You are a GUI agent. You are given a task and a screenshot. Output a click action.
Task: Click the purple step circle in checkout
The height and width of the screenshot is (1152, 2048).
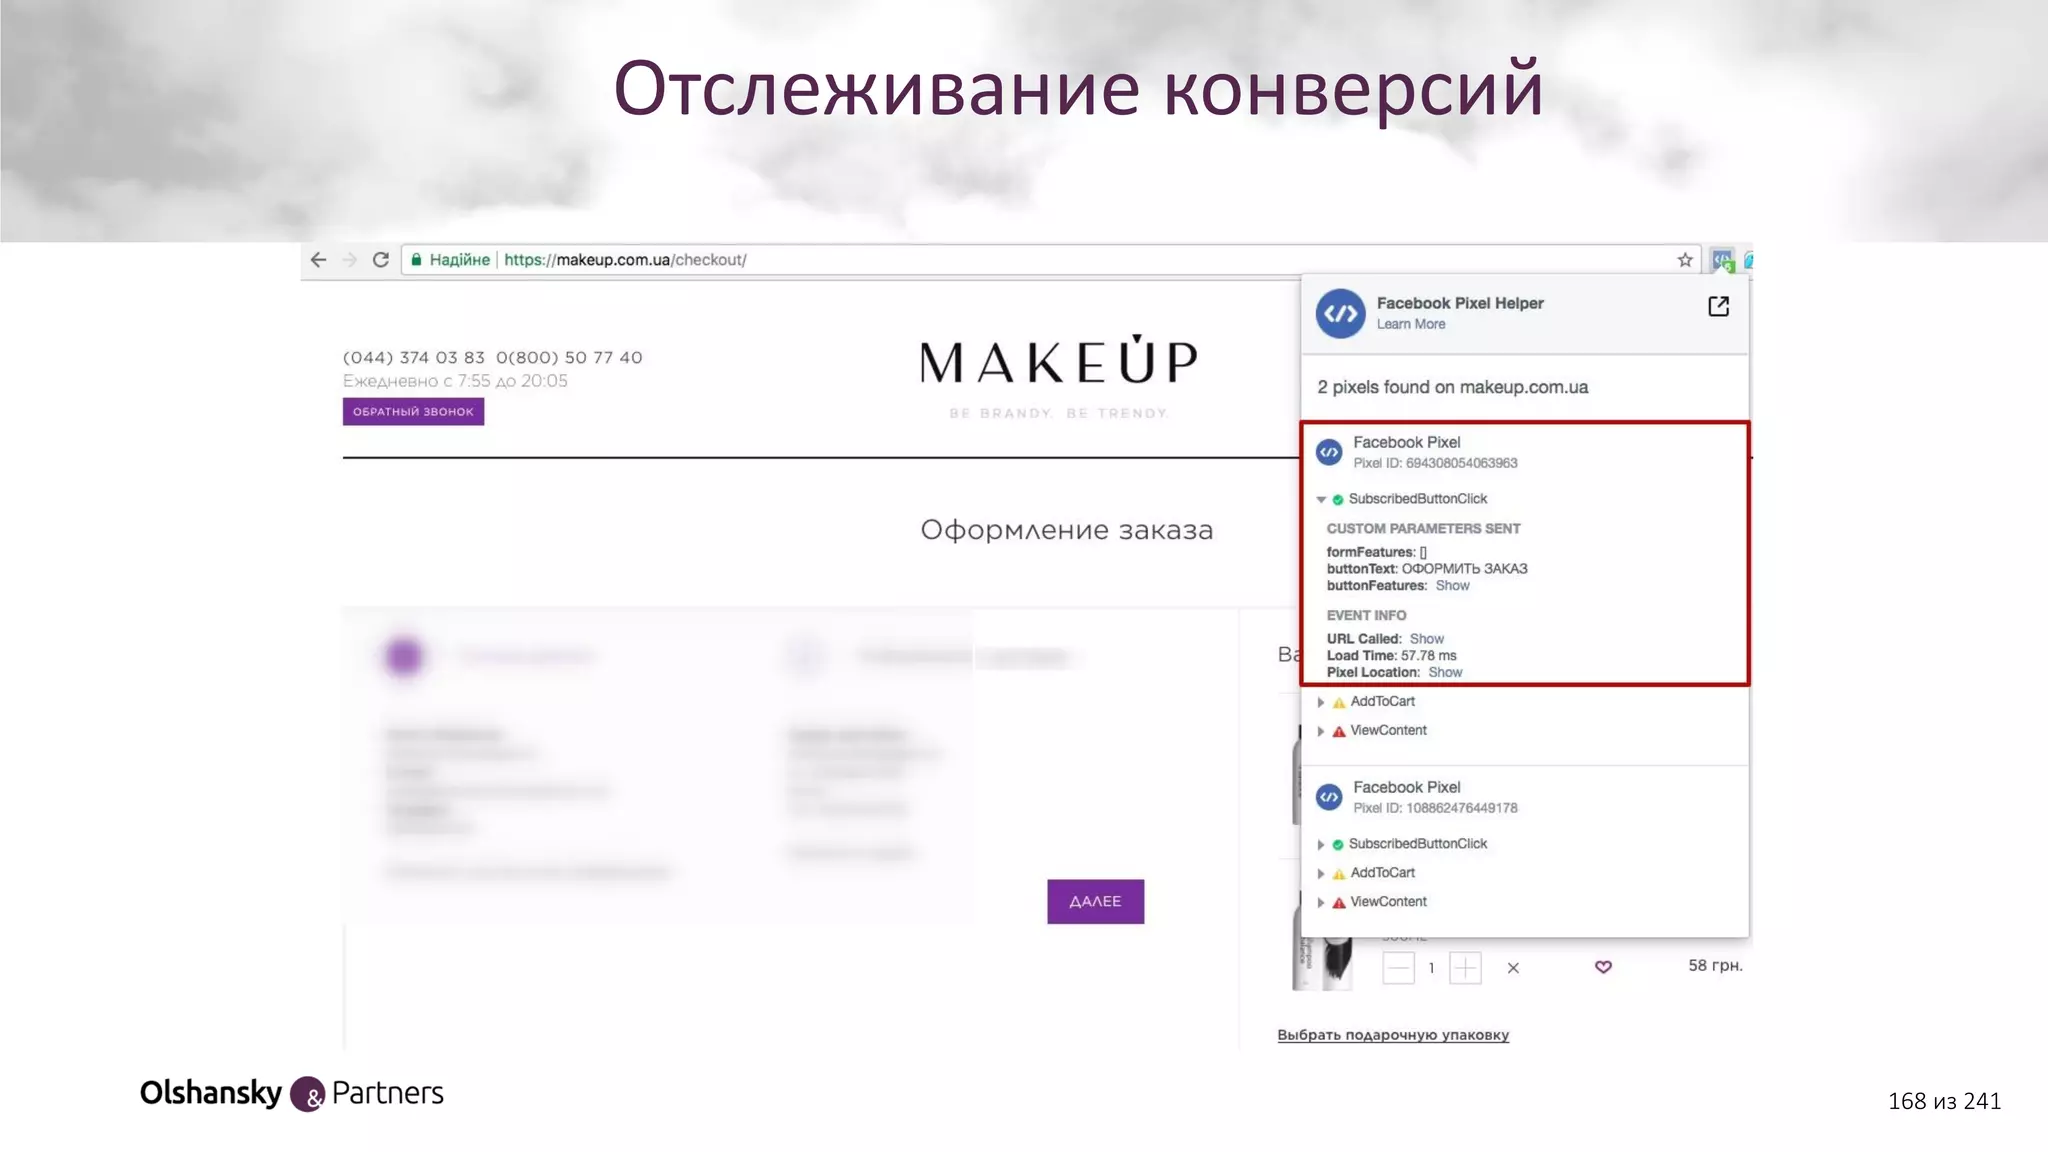(x=404, y=657)
